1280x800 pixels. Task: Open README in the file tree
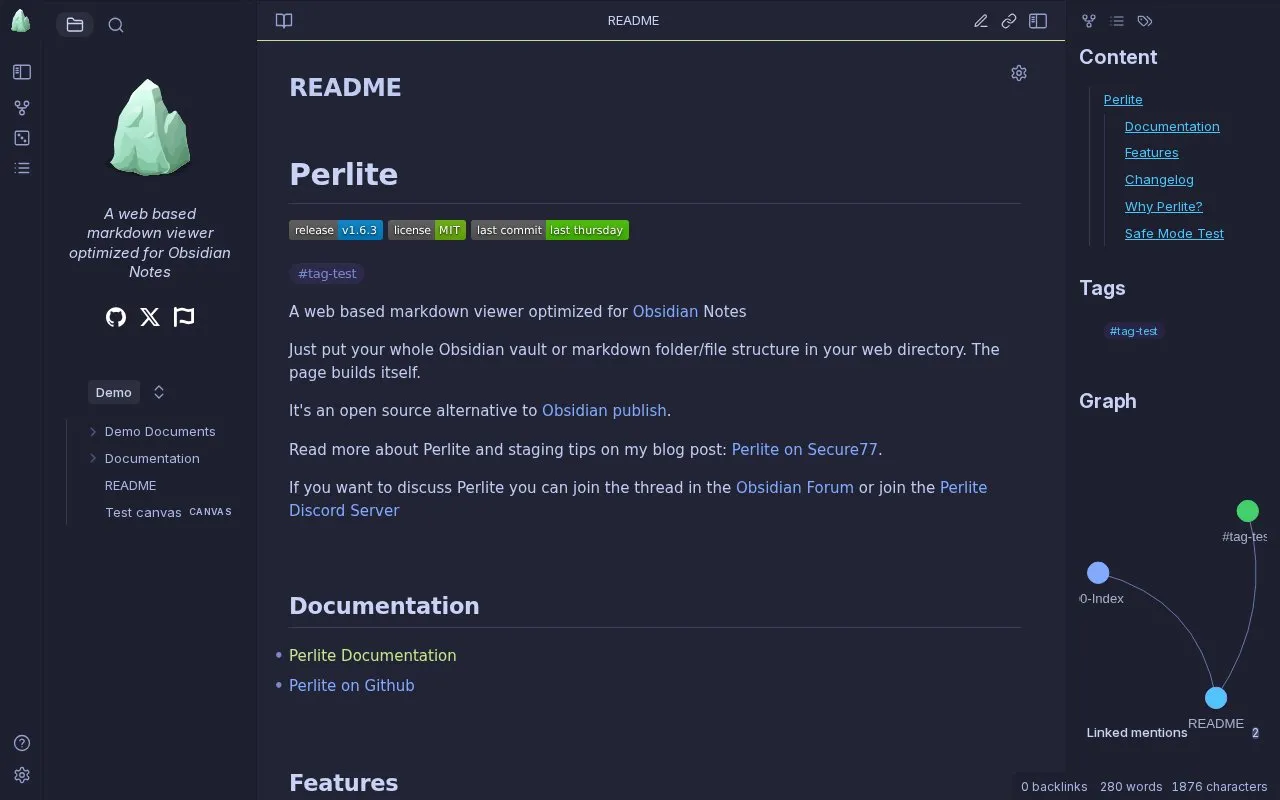tap(130, 486)
